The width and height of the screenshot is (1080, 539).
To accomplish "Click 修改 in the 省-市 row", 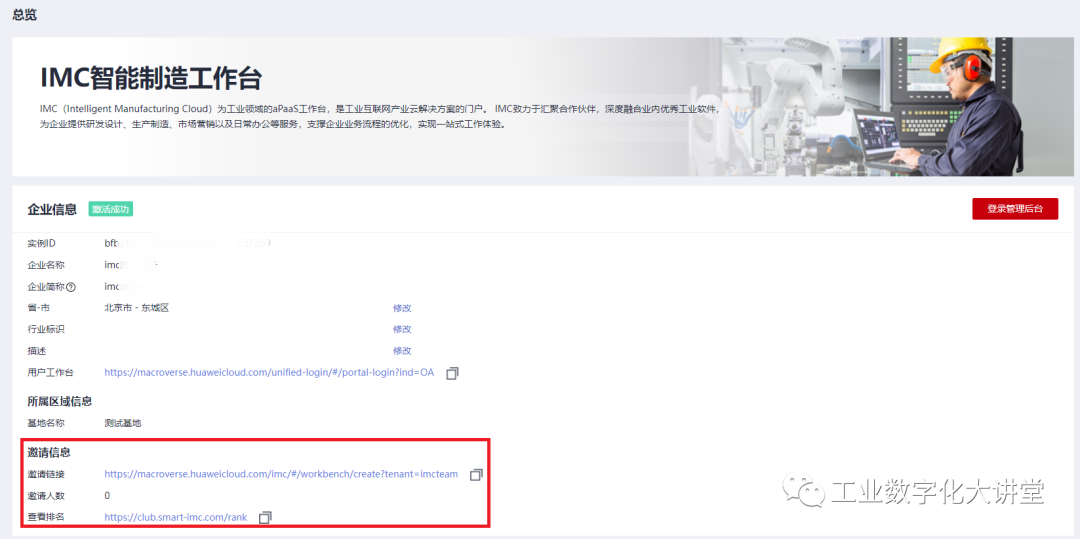I will coord(402,308).
